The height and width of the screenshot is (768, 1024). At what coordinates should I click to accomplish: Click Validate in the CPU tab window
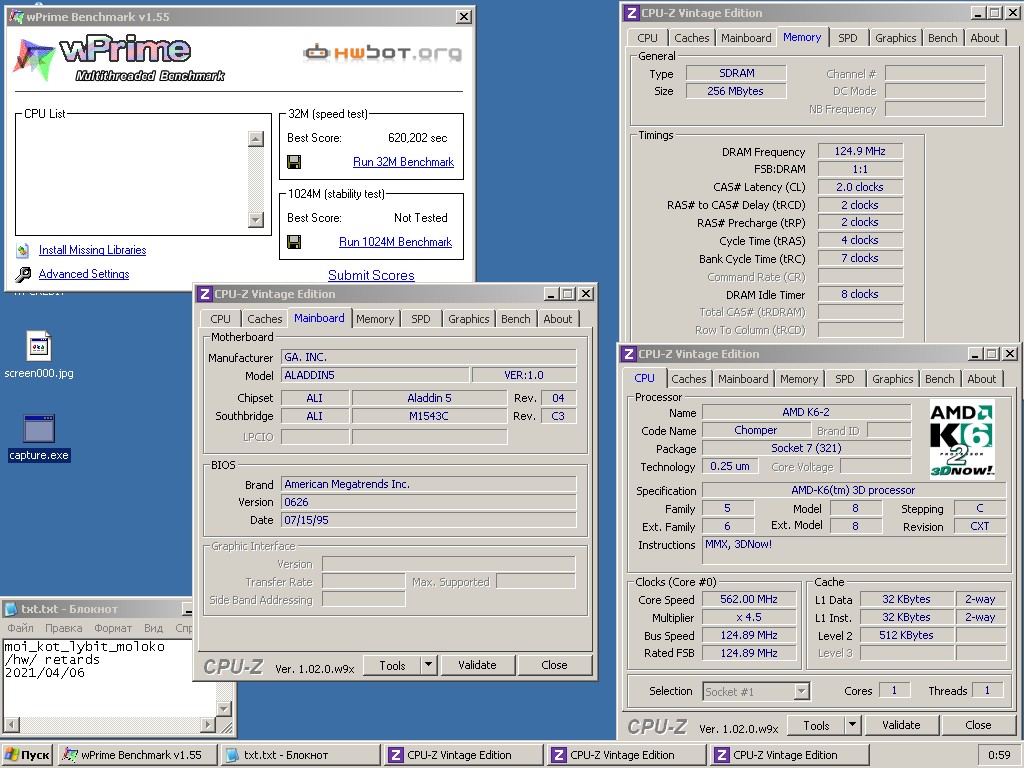[901, 725]
